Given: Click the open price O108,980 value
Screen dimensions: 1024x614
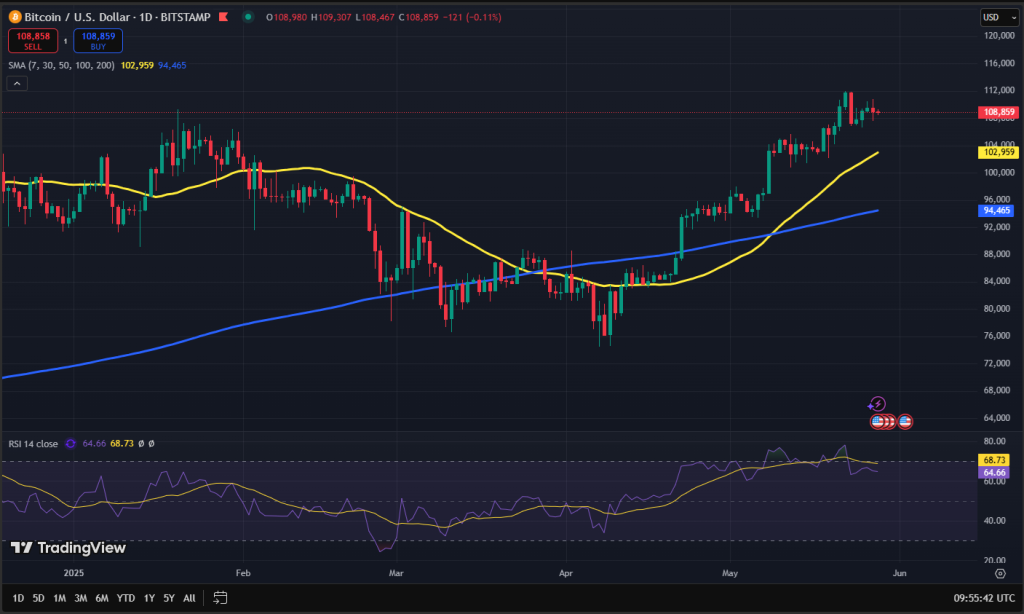Looking at the screenshot, I should click(x=286, y=17).
